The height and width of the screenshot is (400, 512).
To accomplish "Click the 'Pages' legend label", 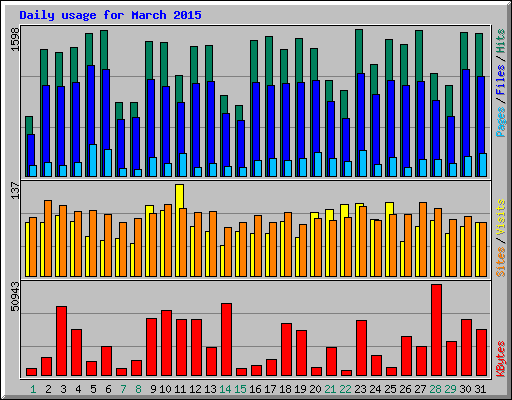I will click(501, 122).
